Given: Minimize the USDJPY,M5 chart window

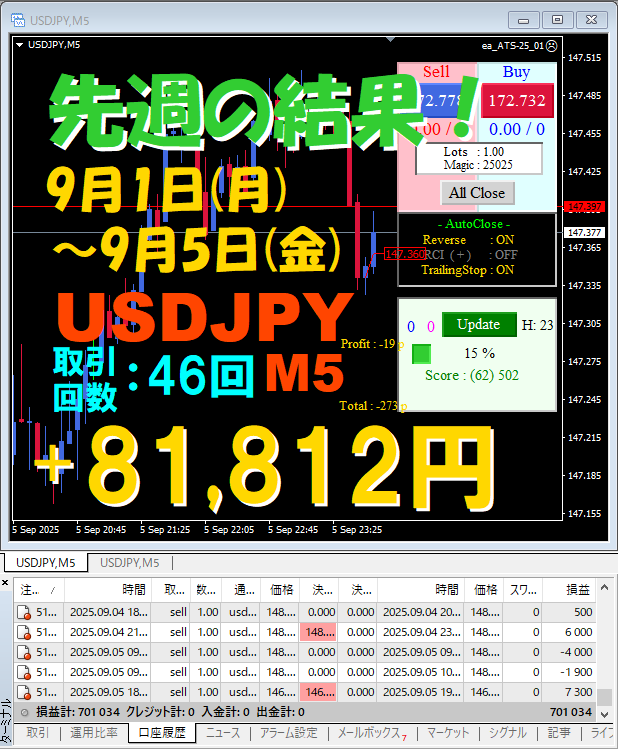Looking at the screenshot, I should point(524,20).
